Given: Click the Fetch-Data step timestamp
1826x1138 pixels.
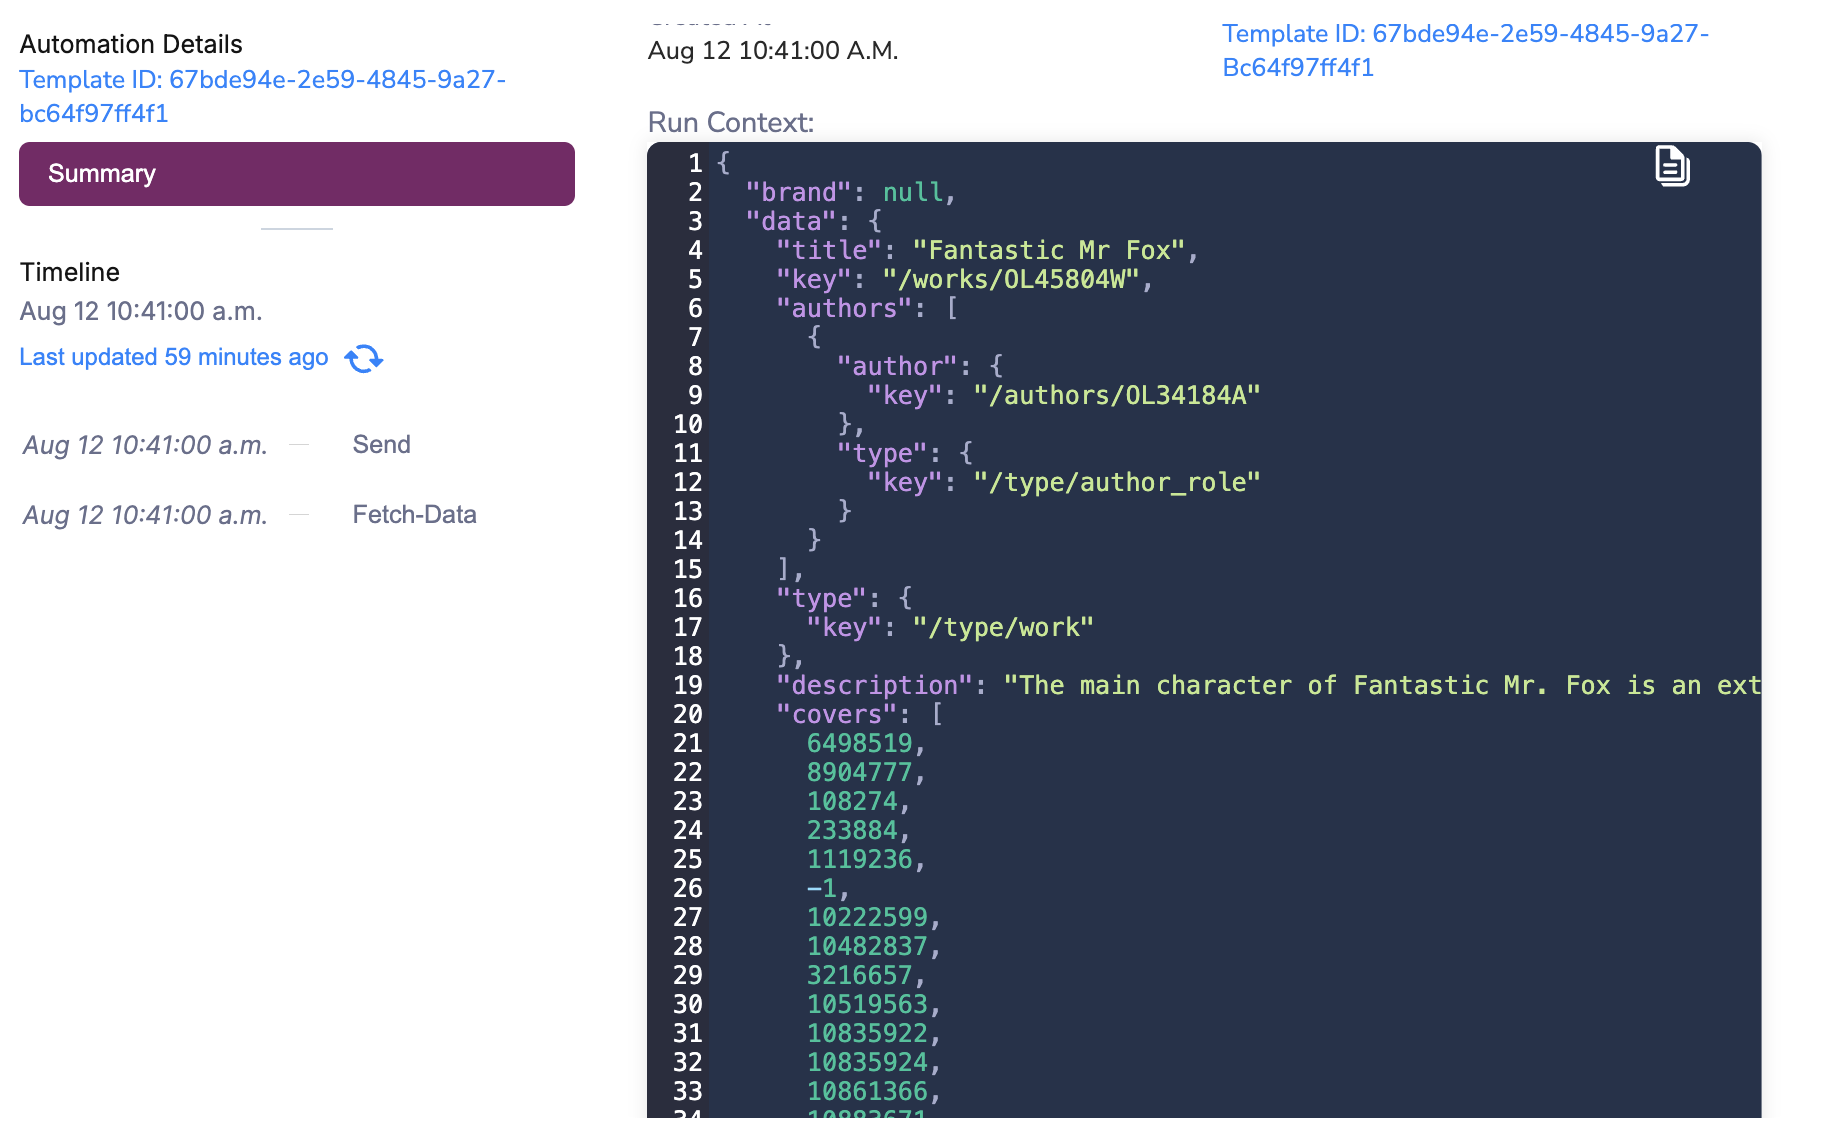Looking at the screenshot, I should click(x=146, y=515).
